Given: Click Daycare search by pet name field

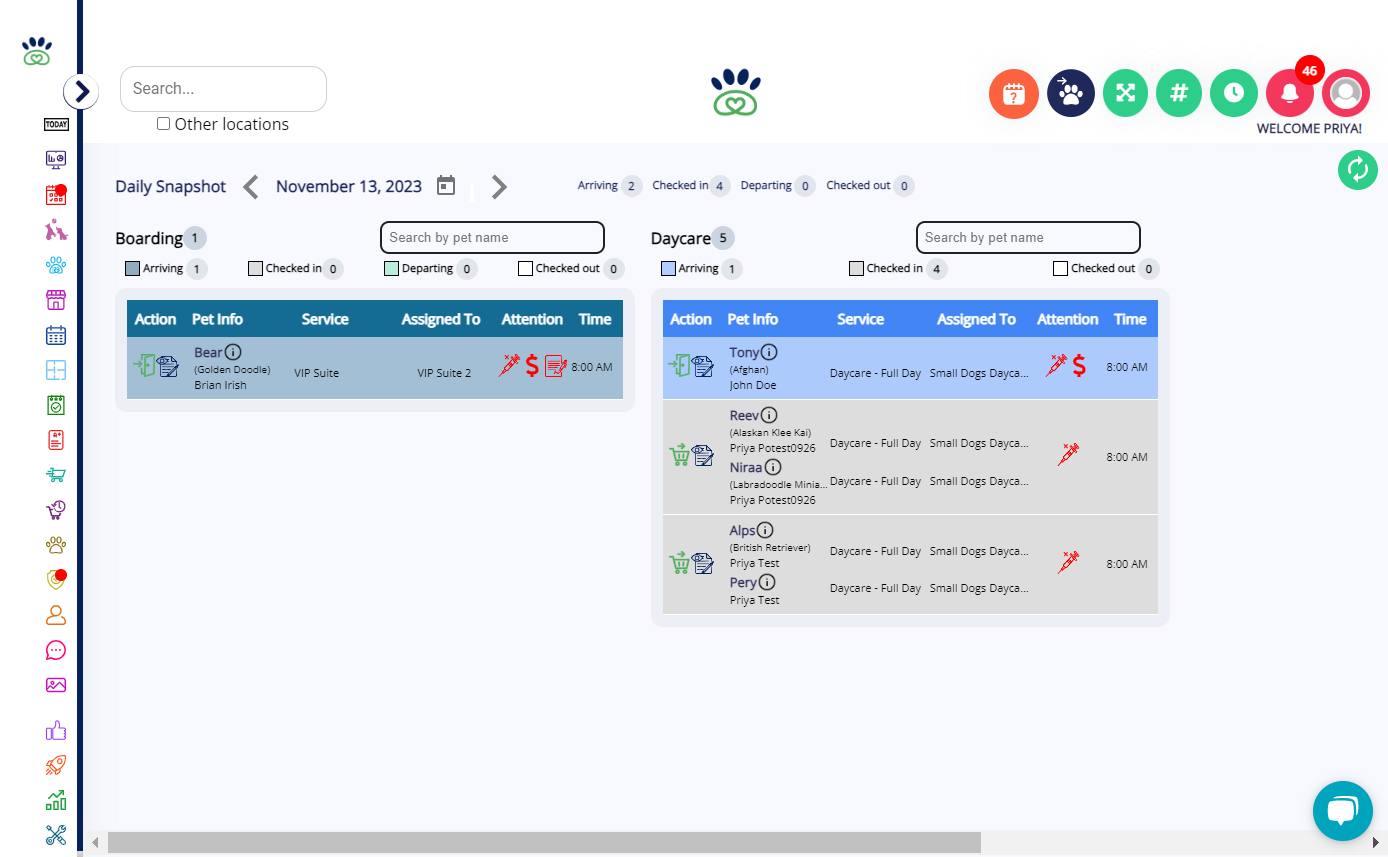Looking at the screenshot, I should tap(1028, 237).
